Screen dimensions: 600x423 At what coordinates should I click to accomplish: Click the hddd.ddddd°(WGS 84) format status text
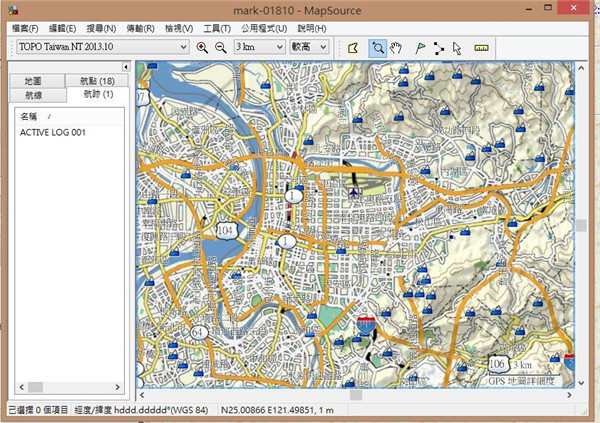point(141,410)
